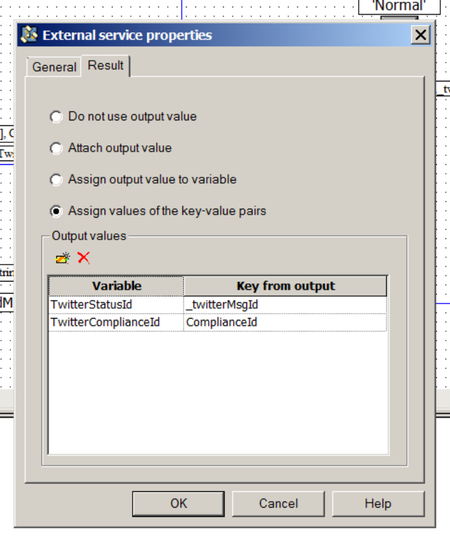Open Help for this dialog

pyautogui.click(x=378, y=504)
